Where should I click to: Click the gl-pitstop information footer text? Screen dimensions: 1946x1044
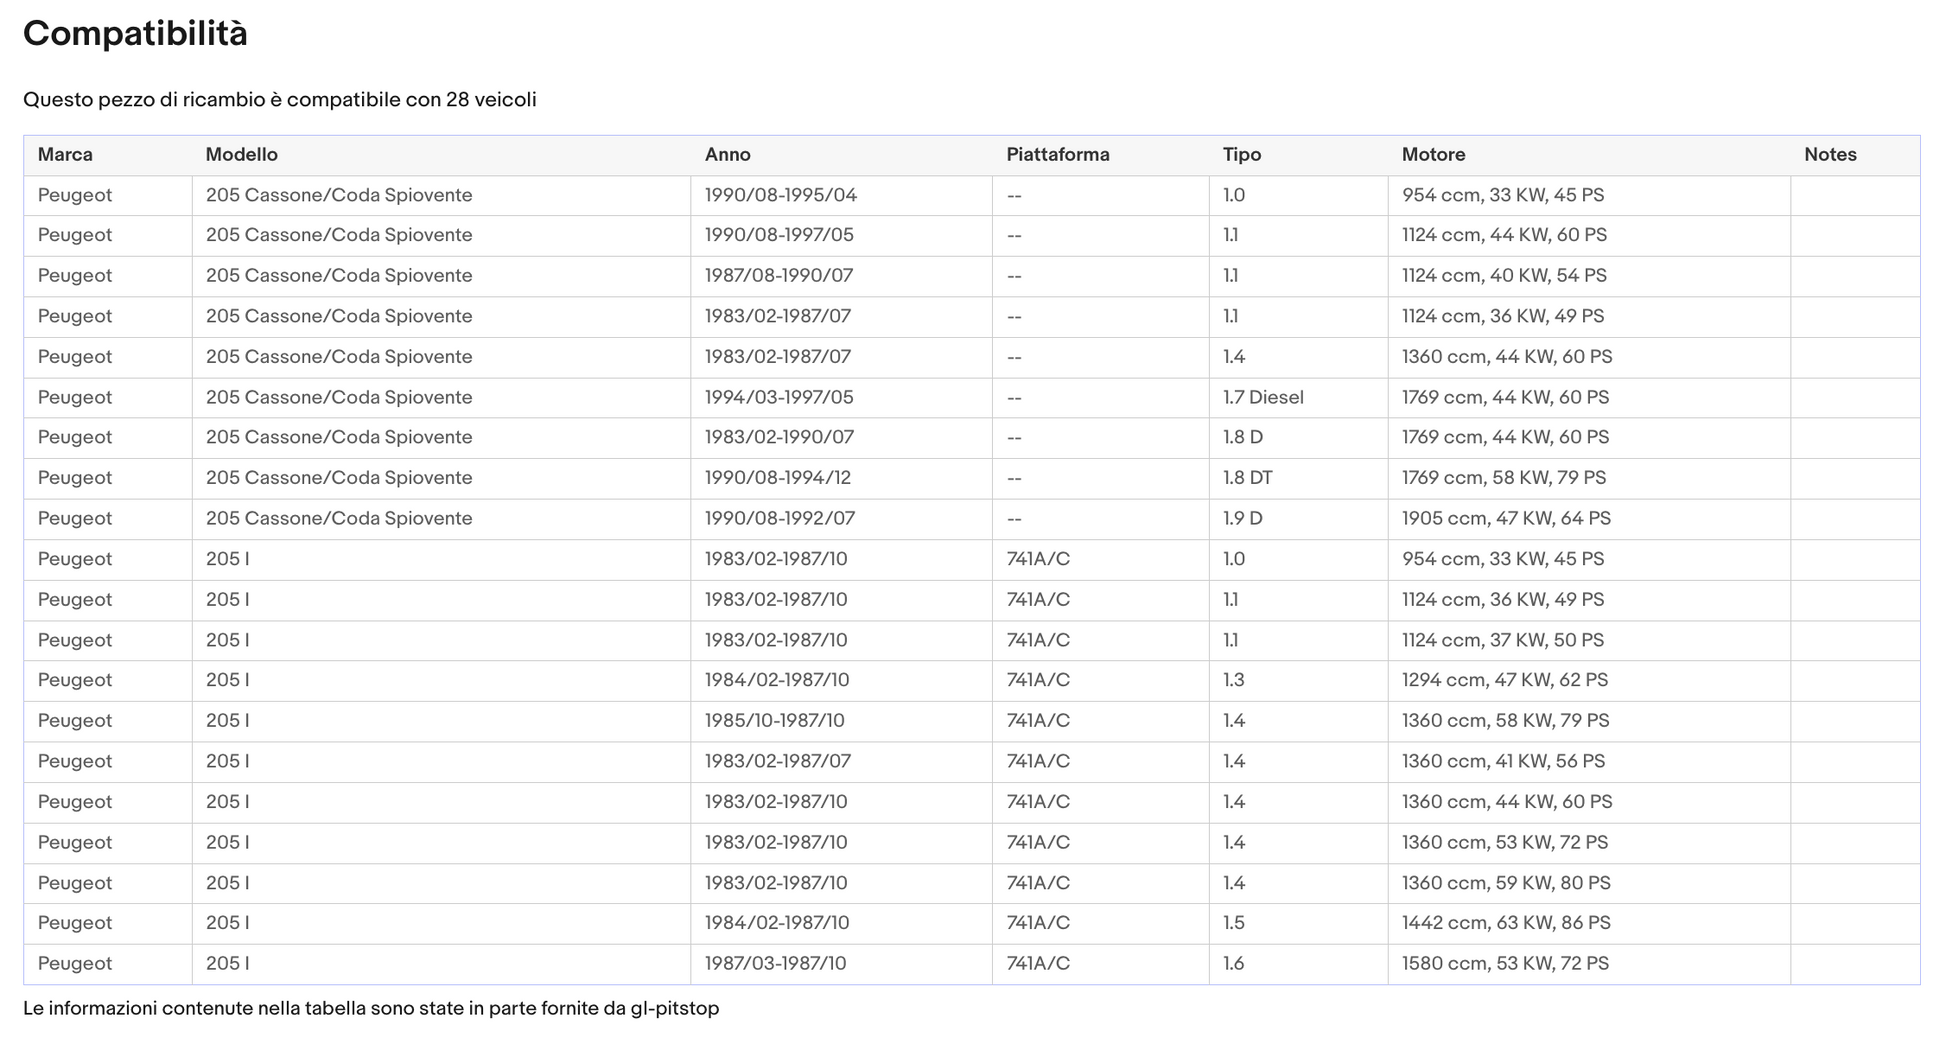click(371, 1009)
